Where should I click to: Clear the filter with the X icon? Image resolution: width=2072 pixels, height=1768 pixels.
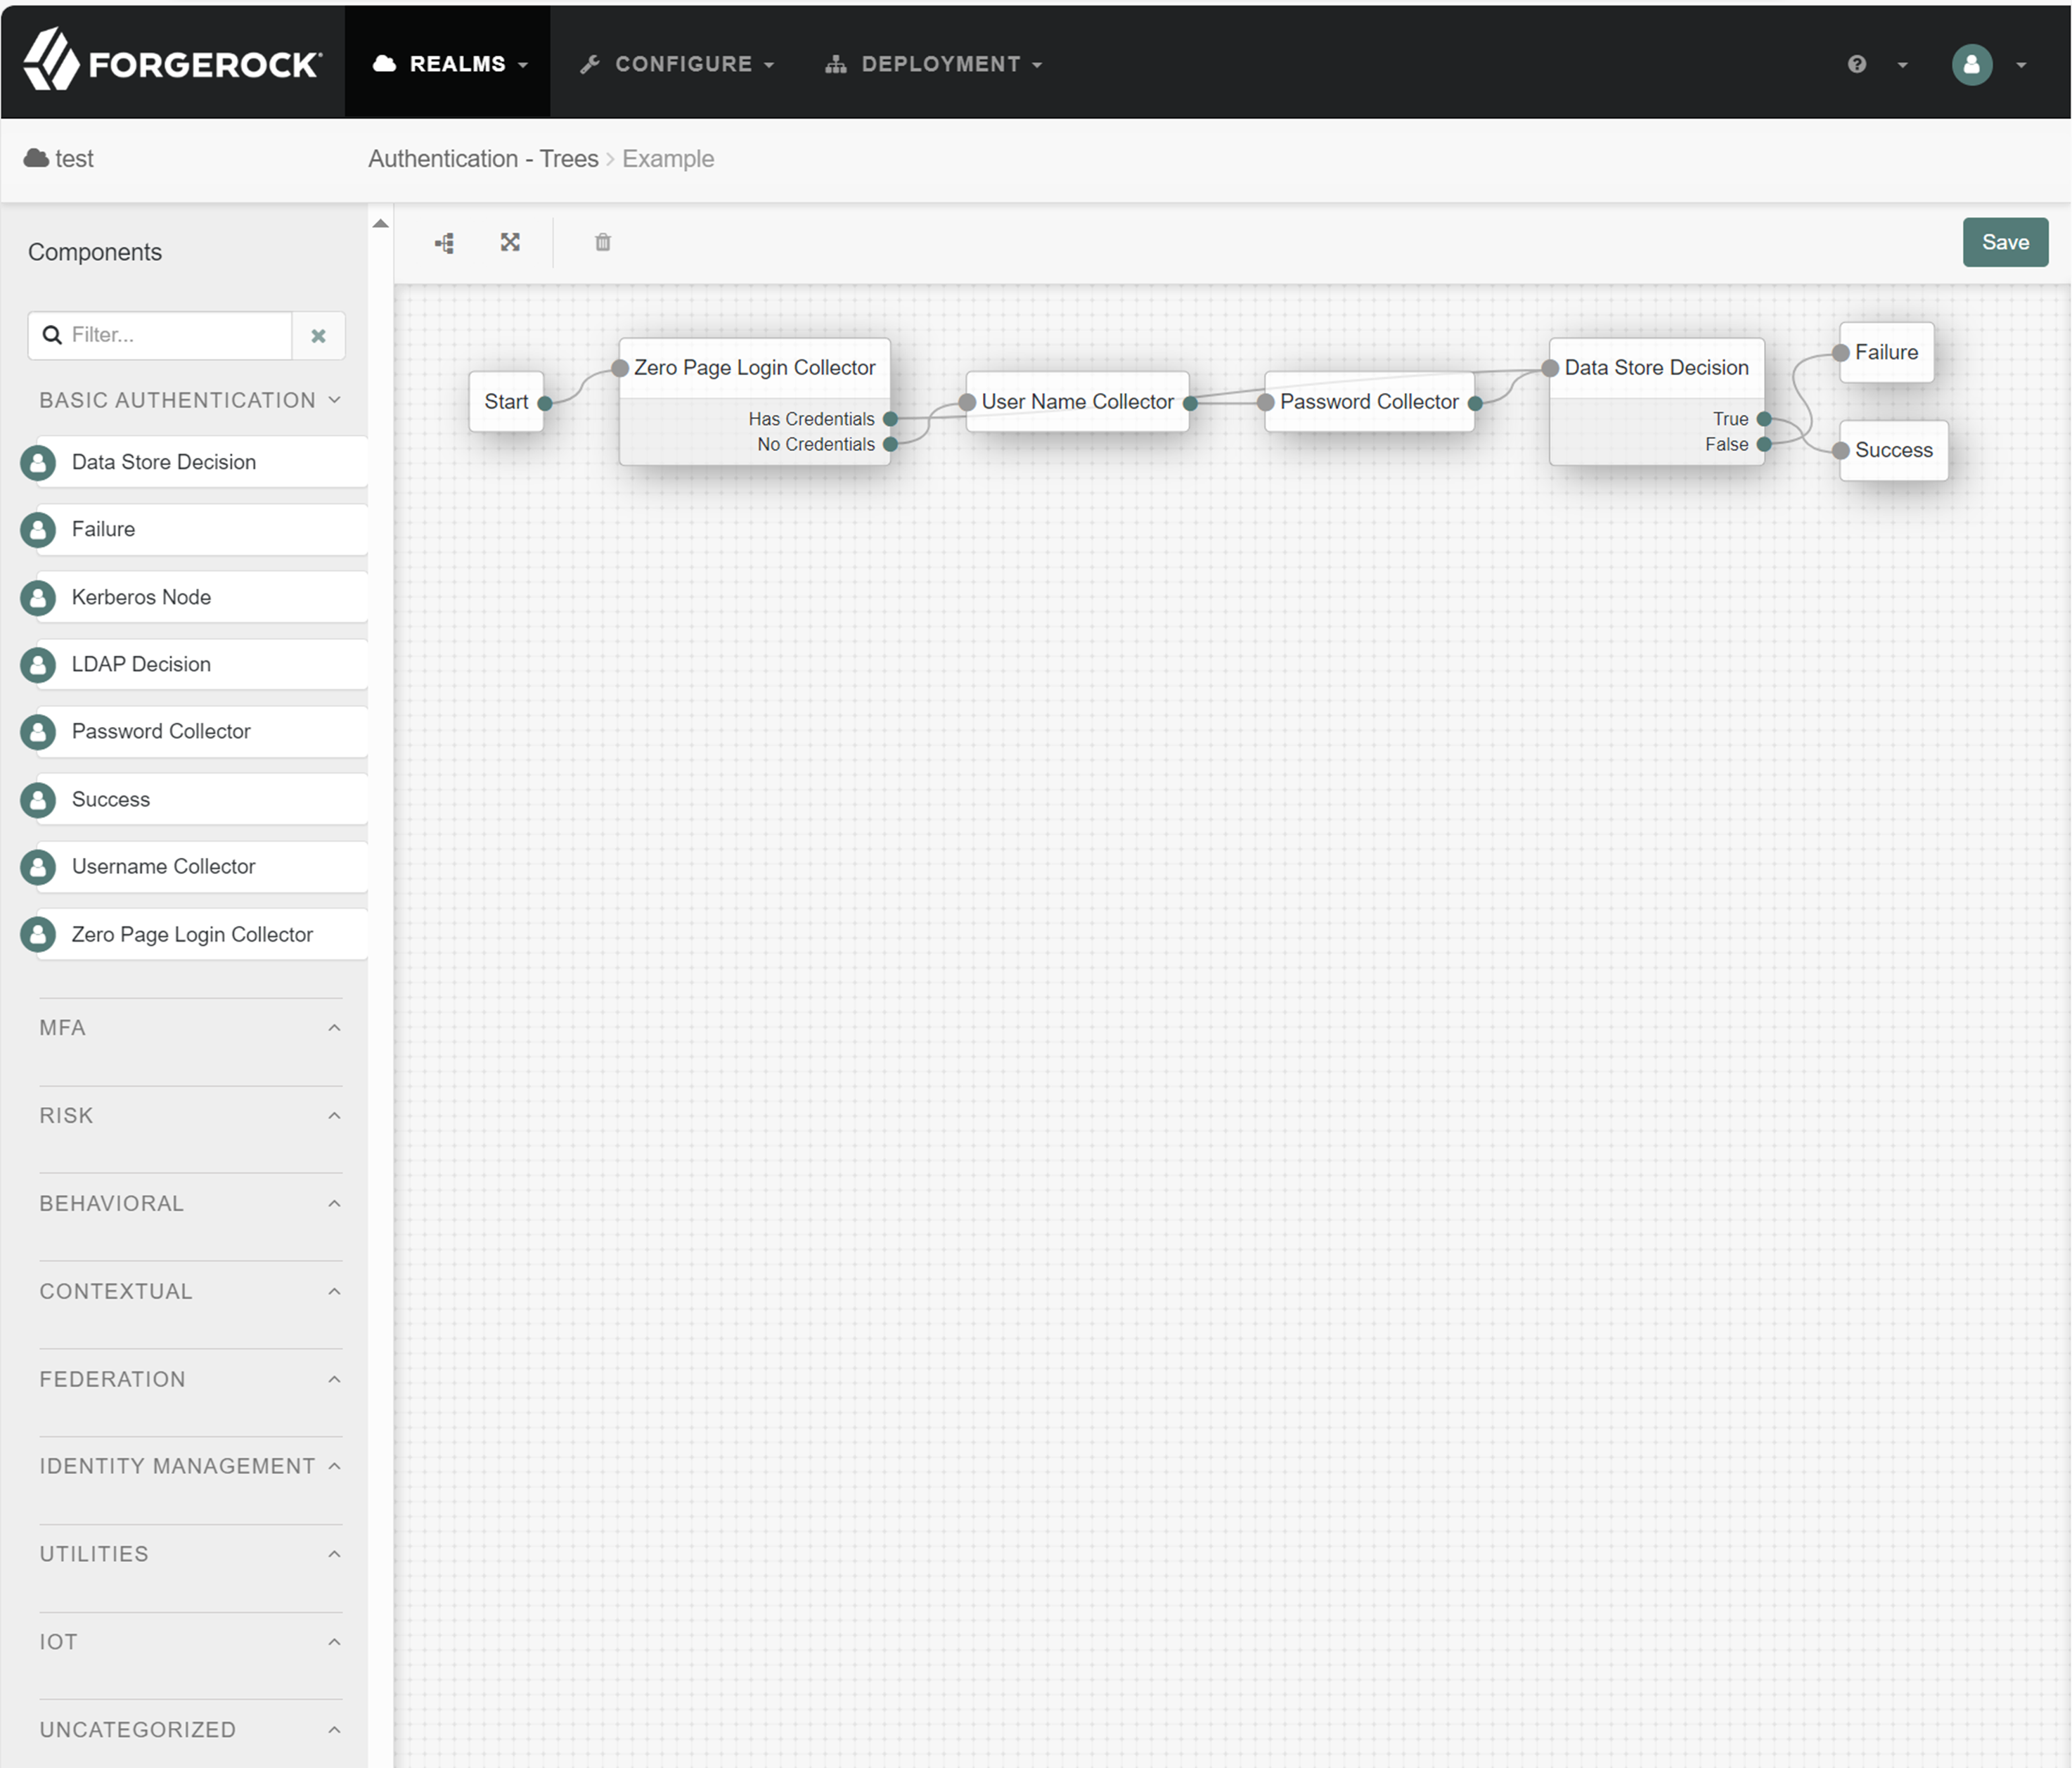318,336
